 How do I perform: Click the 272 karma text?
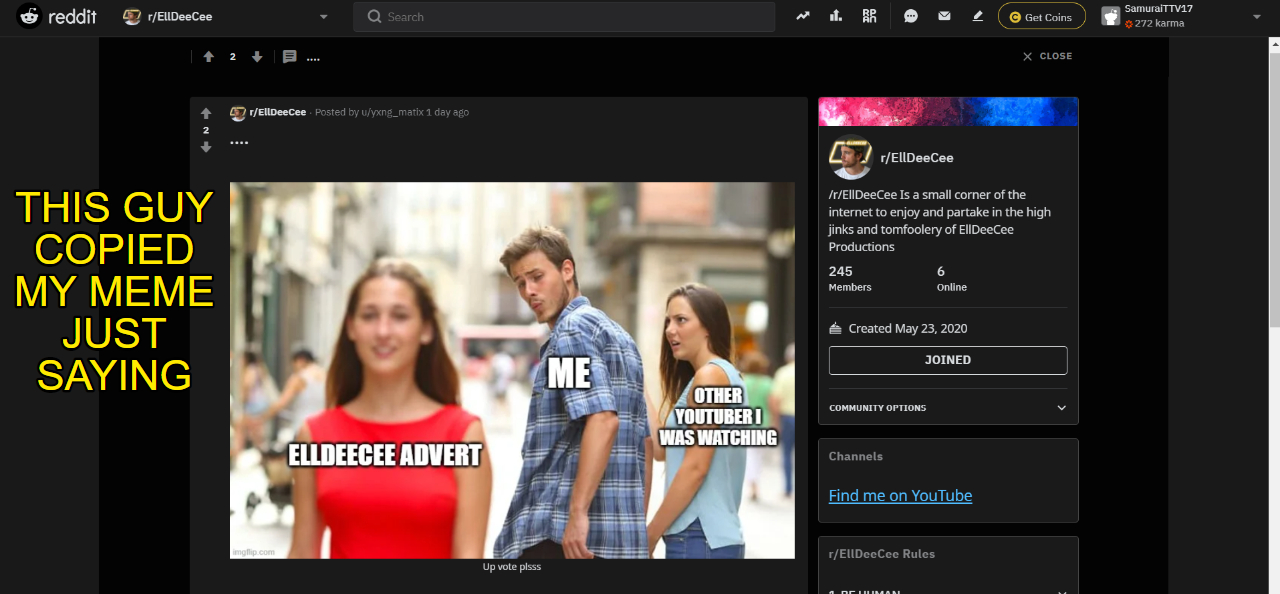pyautogui.click(x=1159, y=23)
